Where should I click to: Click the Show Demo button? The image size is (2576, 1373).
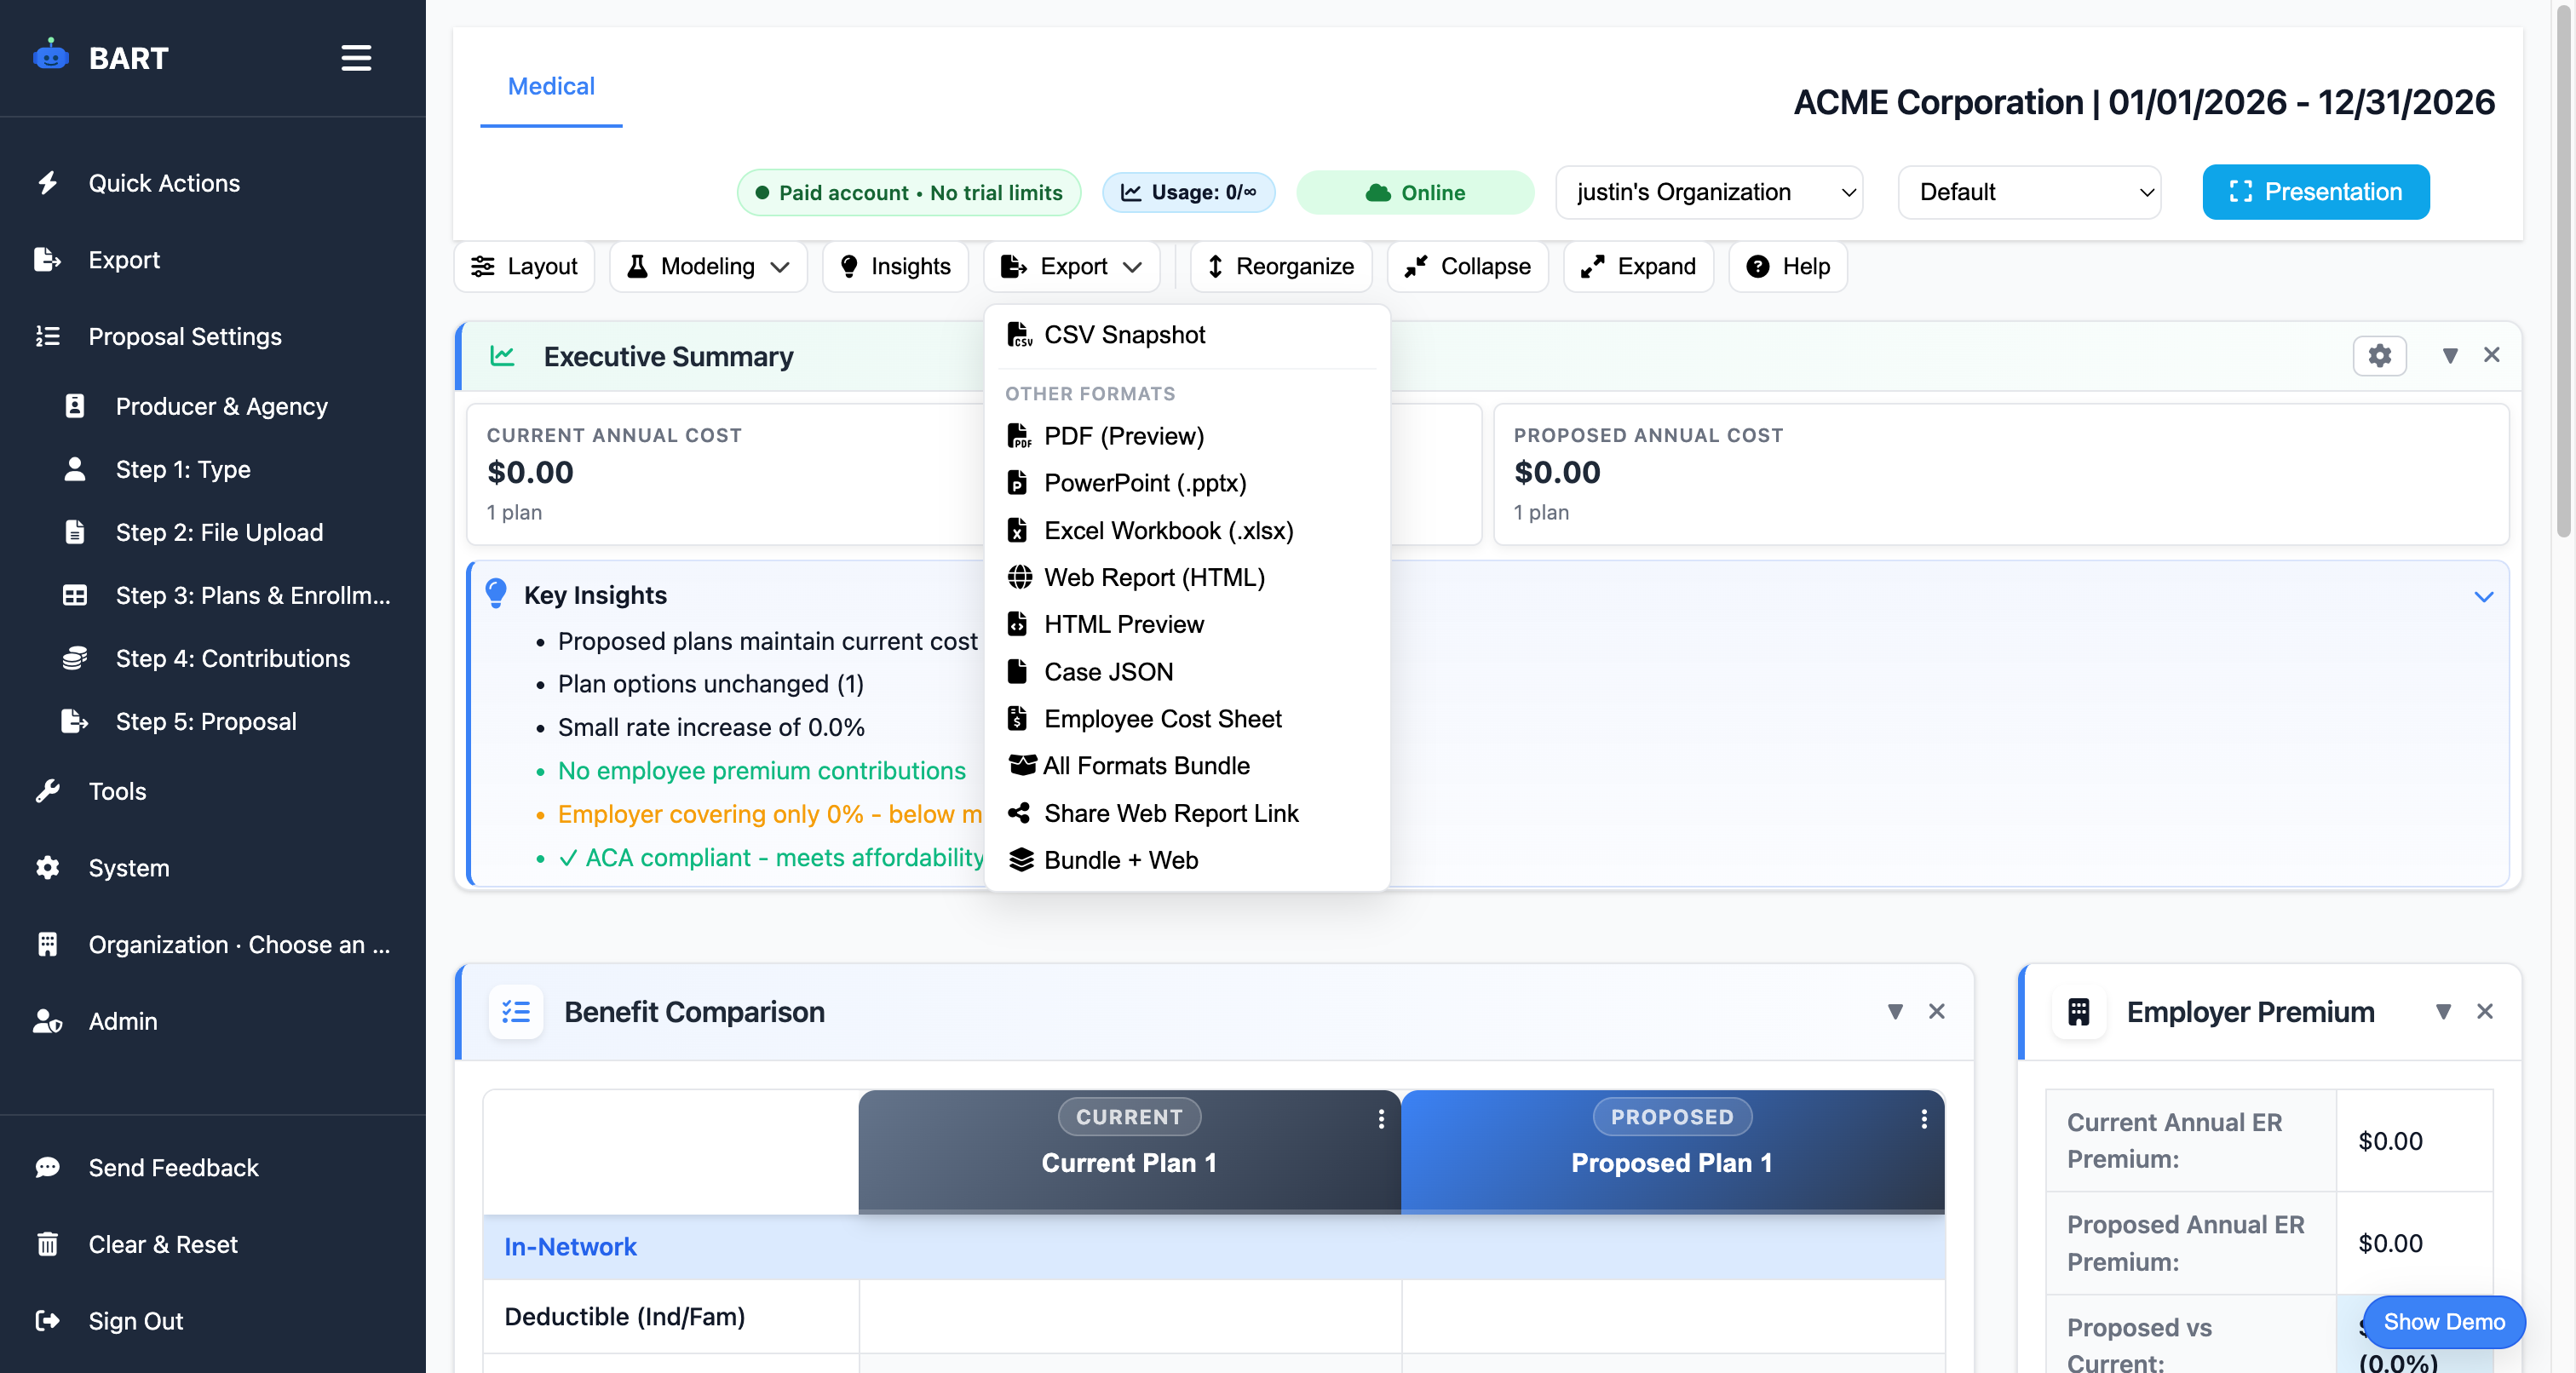[x=2443, y=1321]
